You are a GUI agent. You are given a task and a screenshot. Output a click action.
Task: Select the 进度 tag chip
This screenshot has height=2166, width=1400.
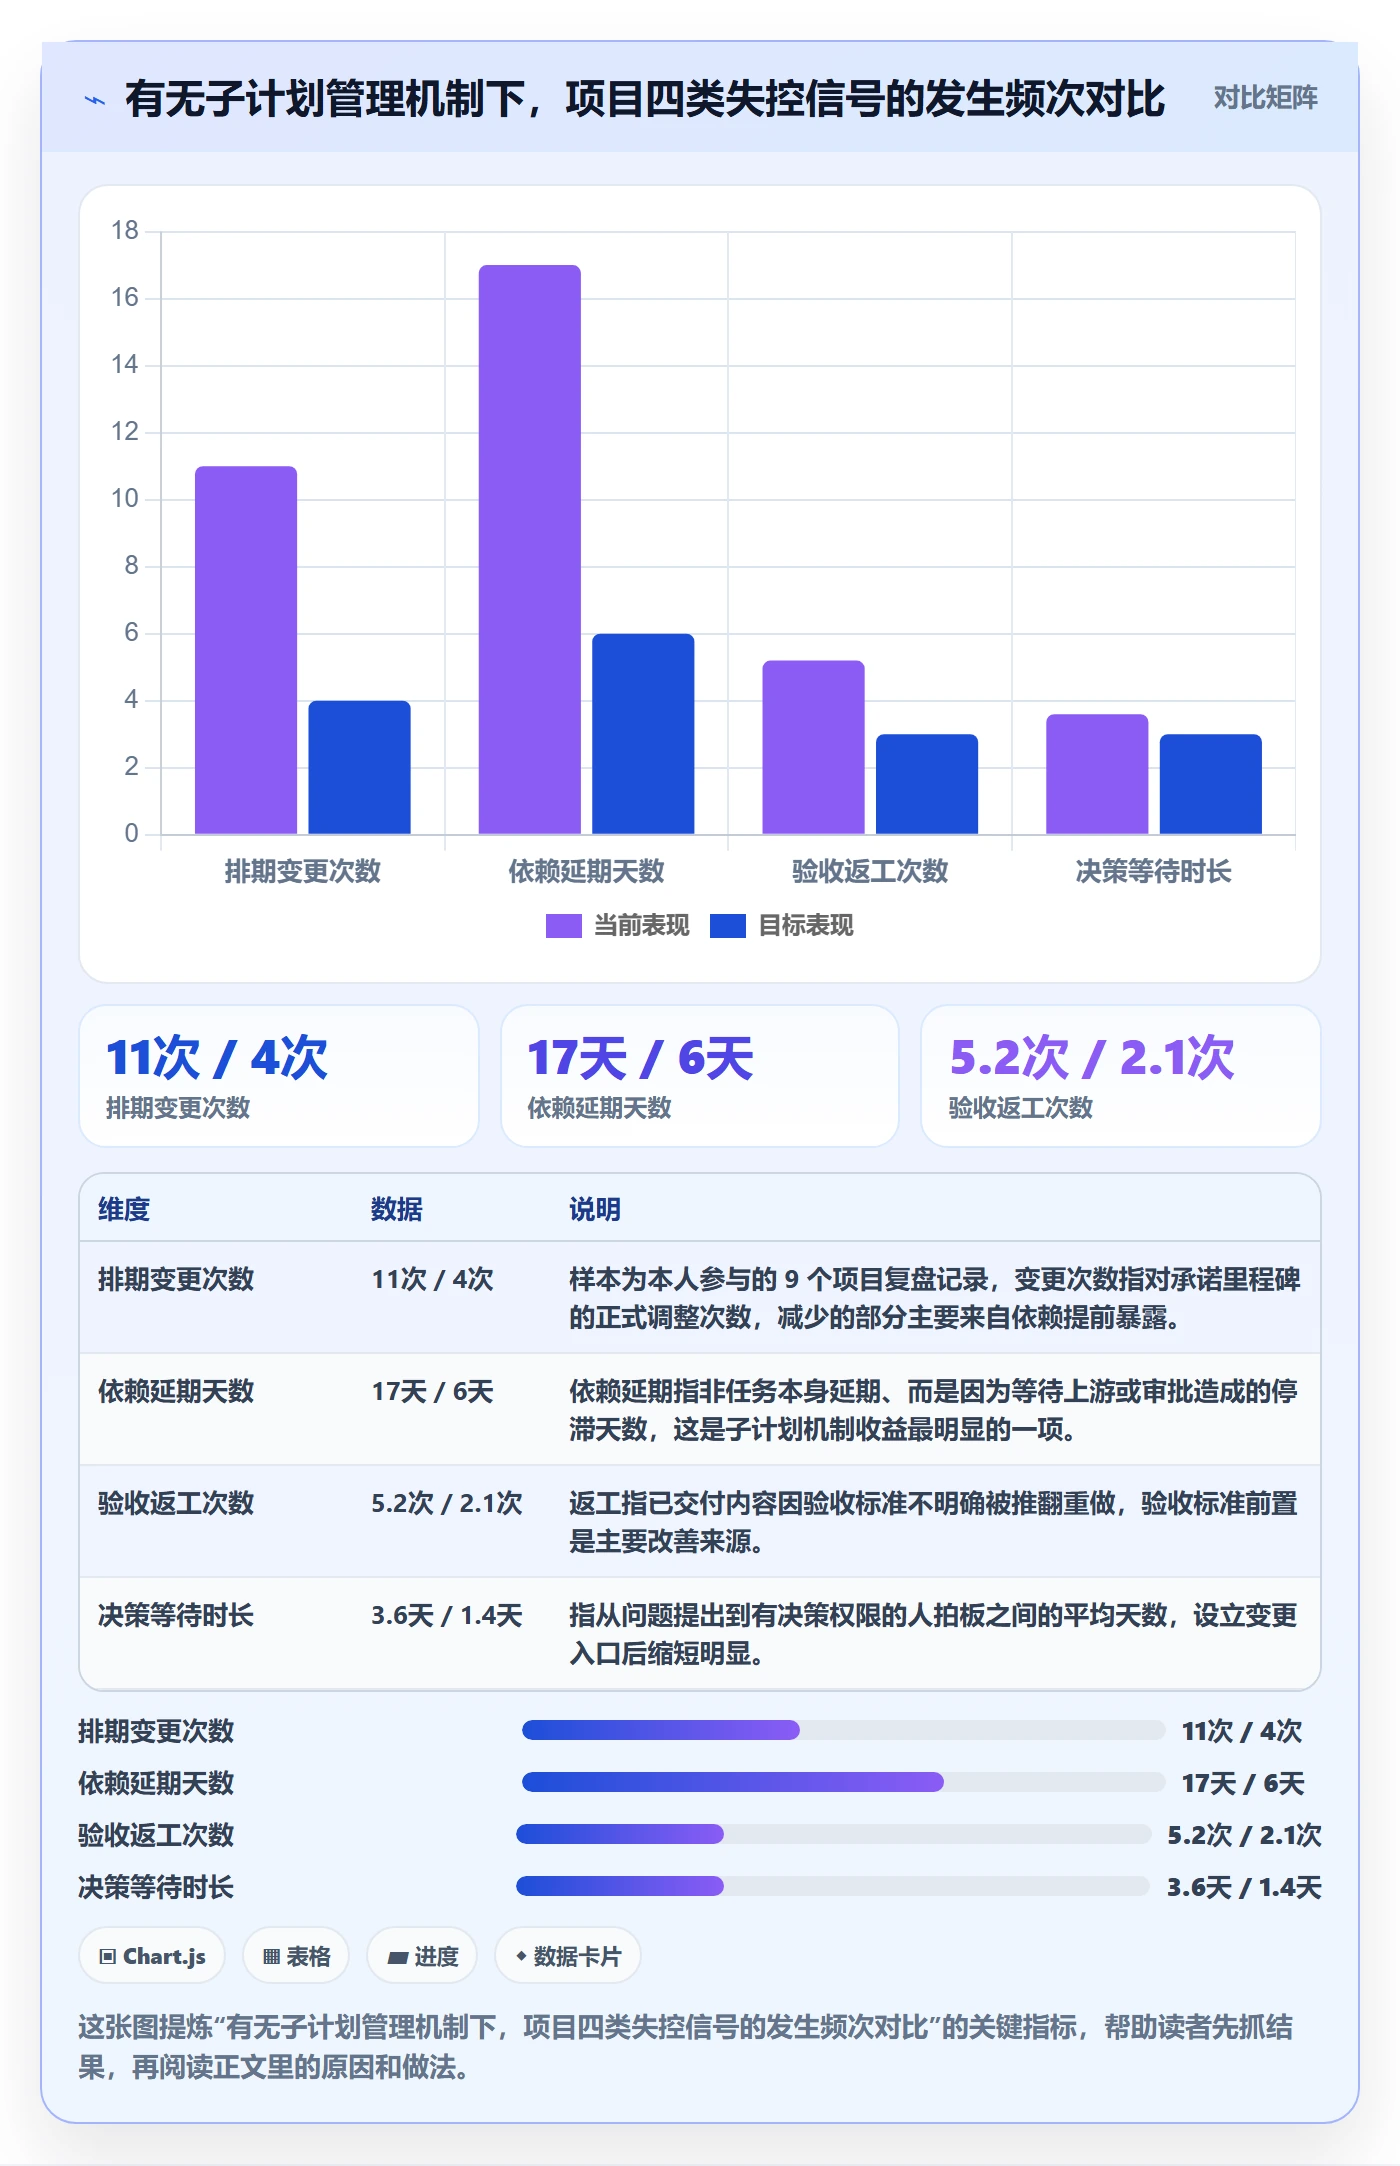422,1956
